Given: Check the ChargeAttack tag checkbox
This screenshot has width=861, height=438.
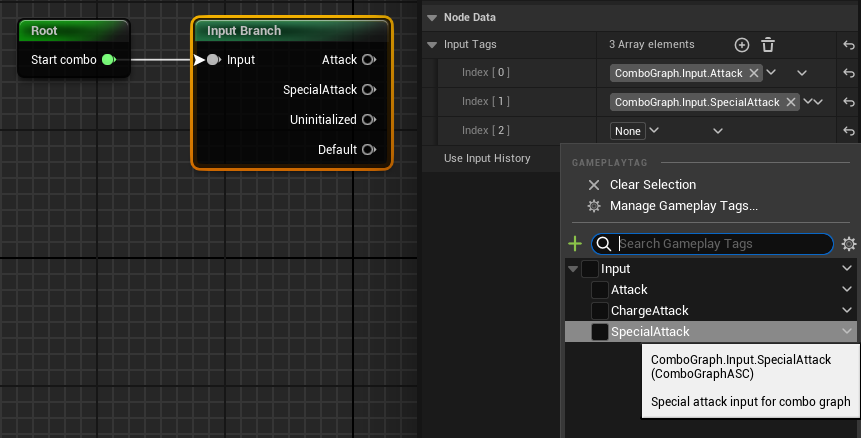Looking at the screenshot, I should 600,311.
